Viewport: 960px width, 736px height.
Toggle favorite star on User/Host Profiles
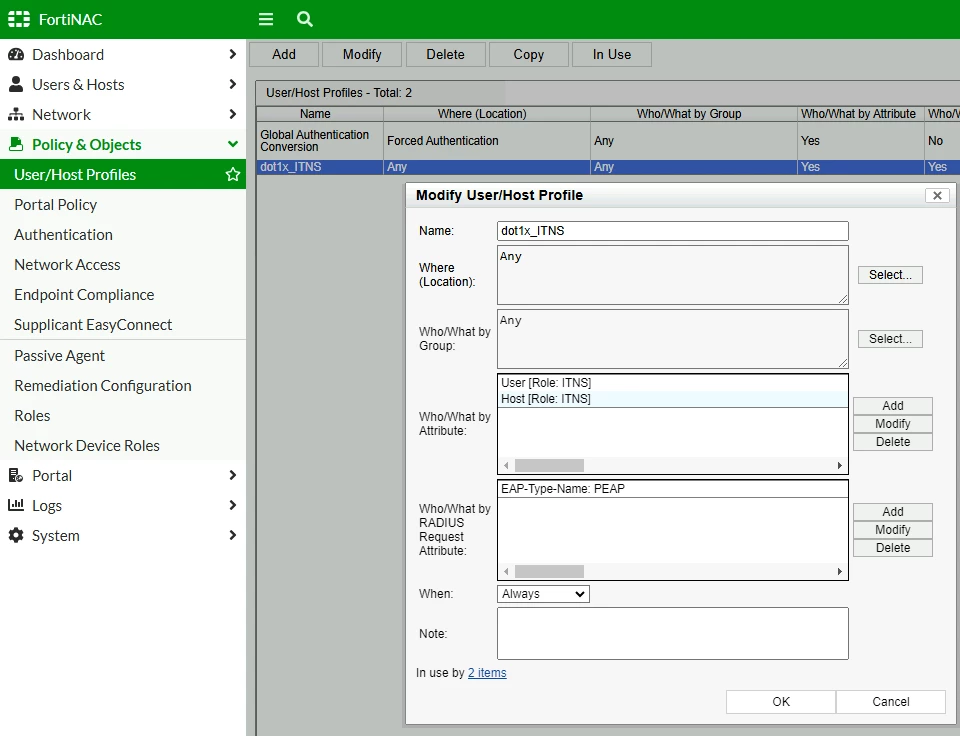[233, 175]
